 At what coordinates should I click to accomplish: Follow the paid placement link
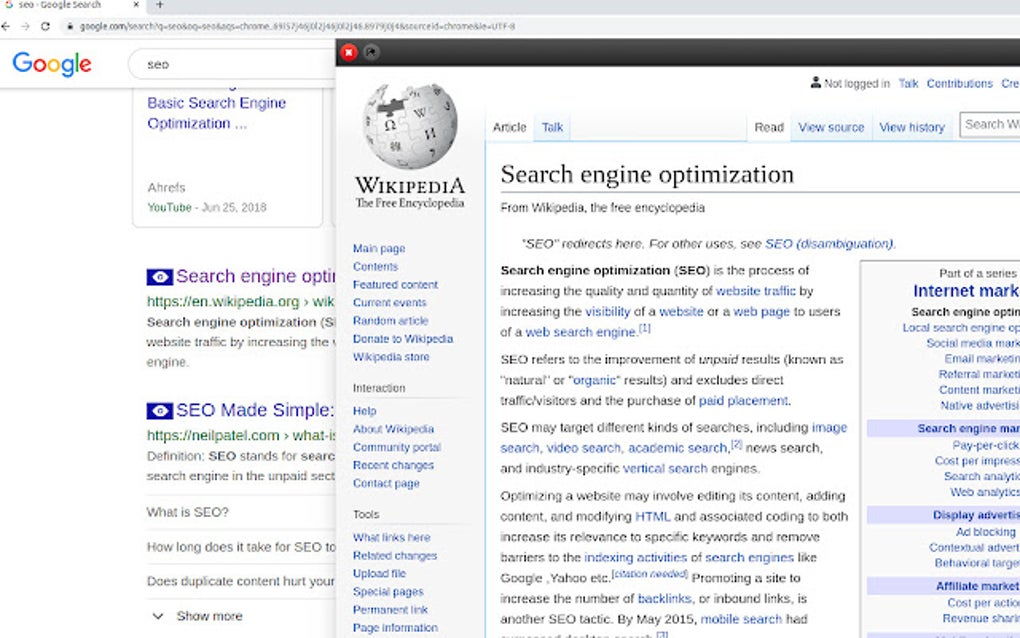743,401
